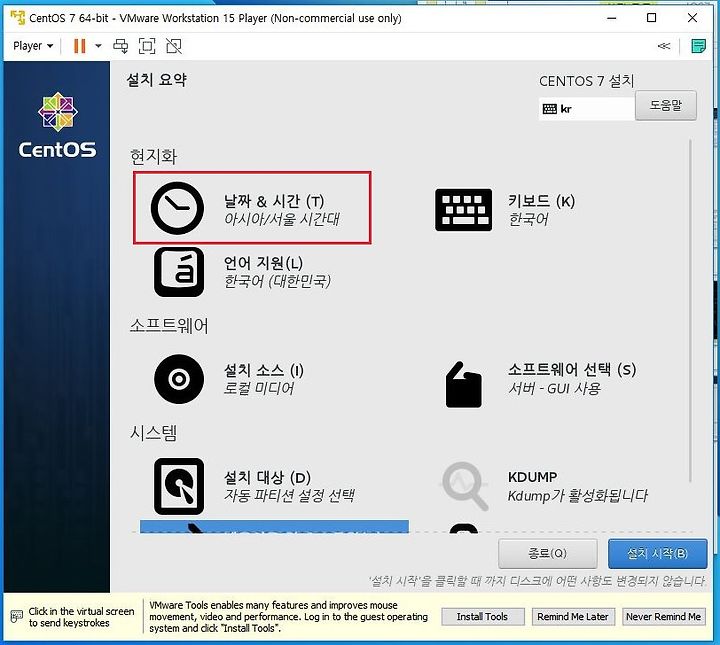Click 설치 대상 (D) label
Image resolution: width=720 pixels, height=645 pixels.
[x=267, y=477]
